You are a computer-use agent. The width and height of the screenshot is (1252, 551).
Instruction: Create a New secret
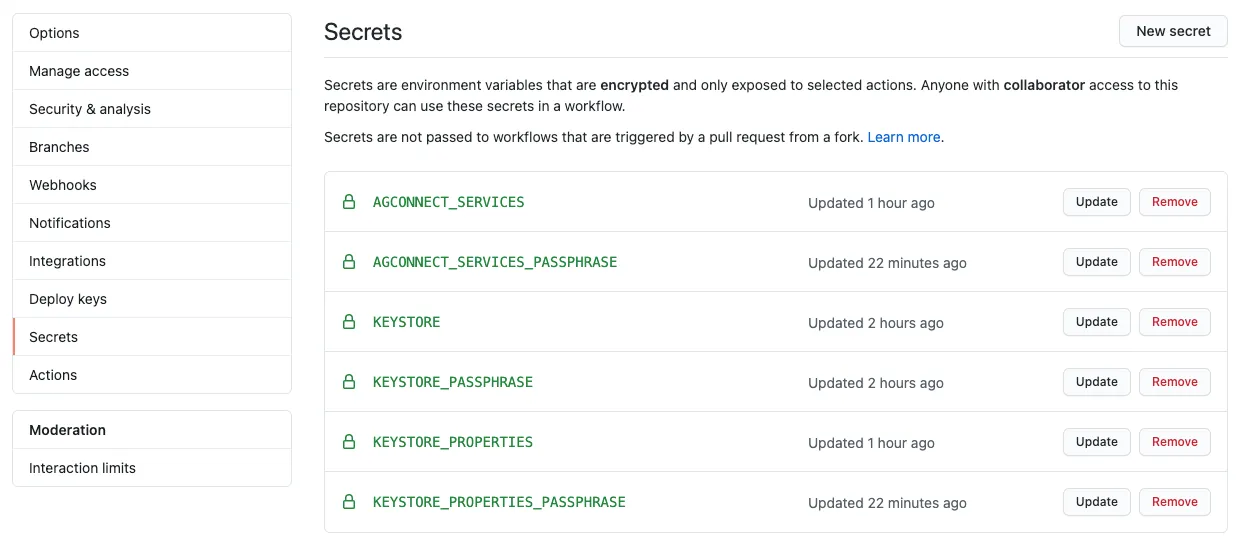tap(1173, 31)
